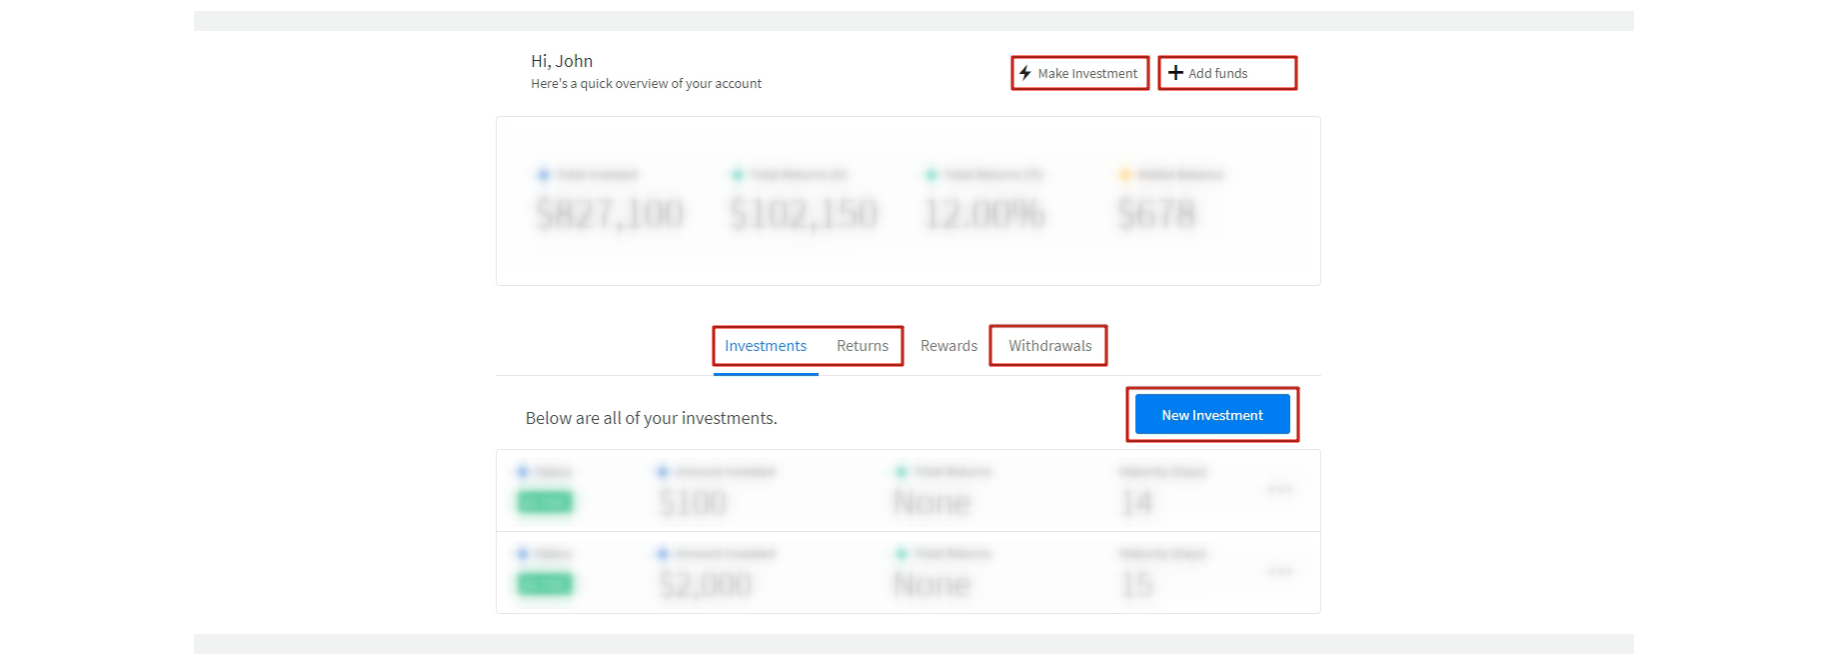1830x658 pixels.
Task: Click the $102,150 total returns amount
Action: click(x=803, y=213)
